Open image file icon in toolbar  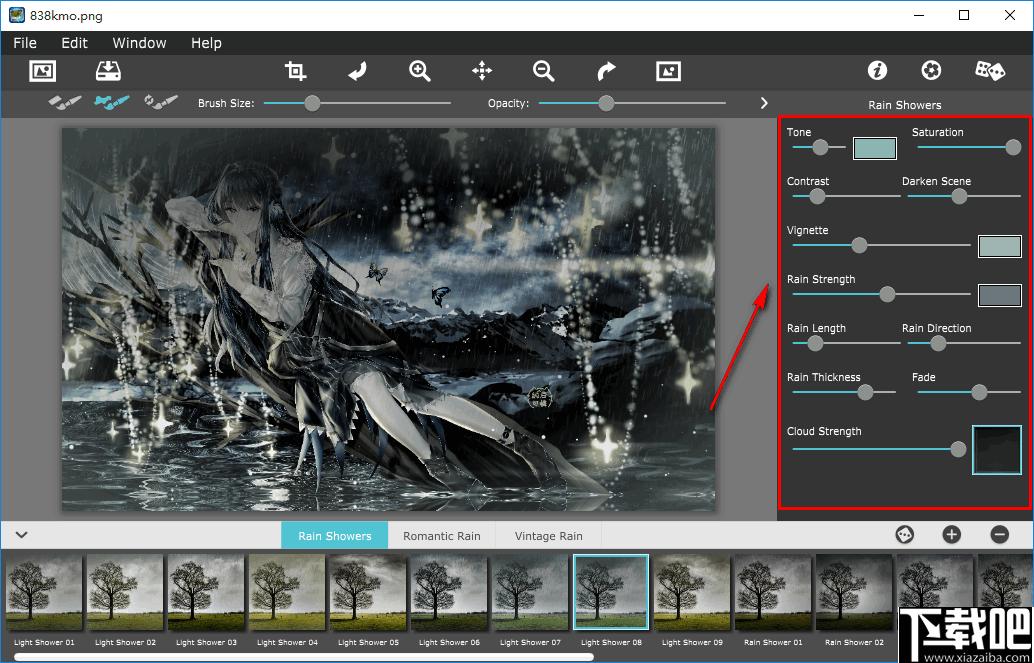click(x=43, y=71)
